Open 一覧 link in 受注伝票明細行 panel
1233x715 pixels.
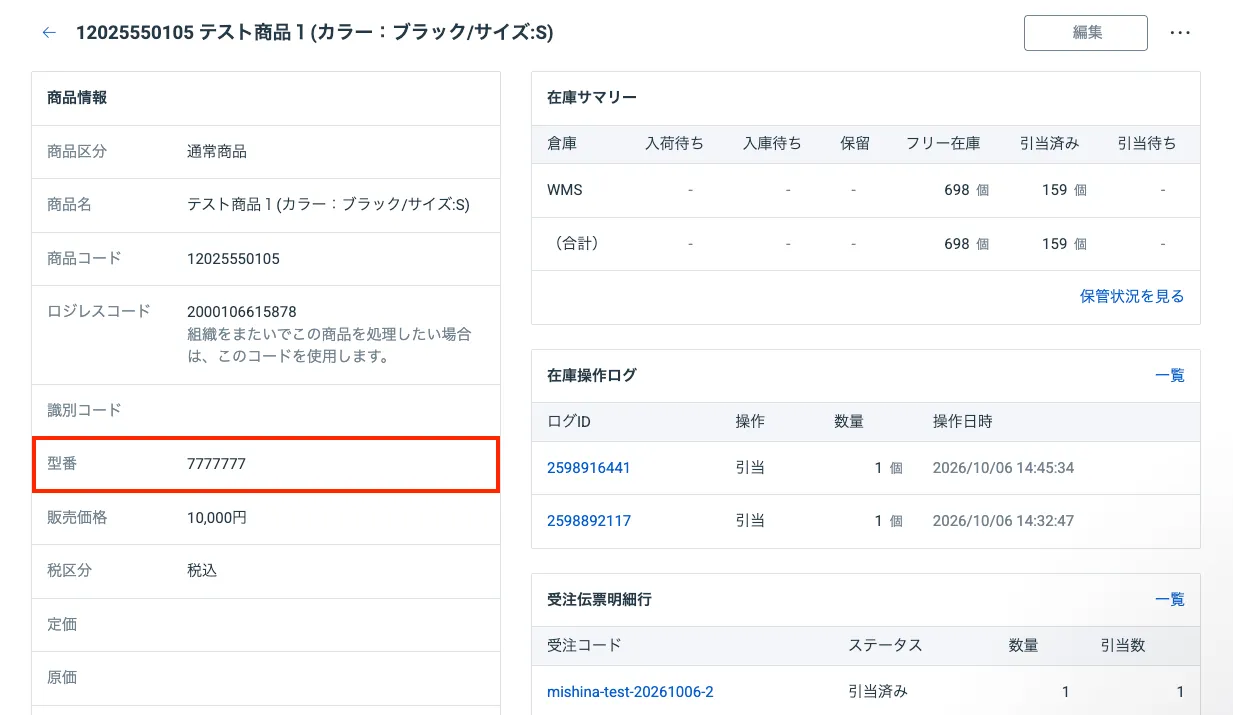coord(1170,599)
